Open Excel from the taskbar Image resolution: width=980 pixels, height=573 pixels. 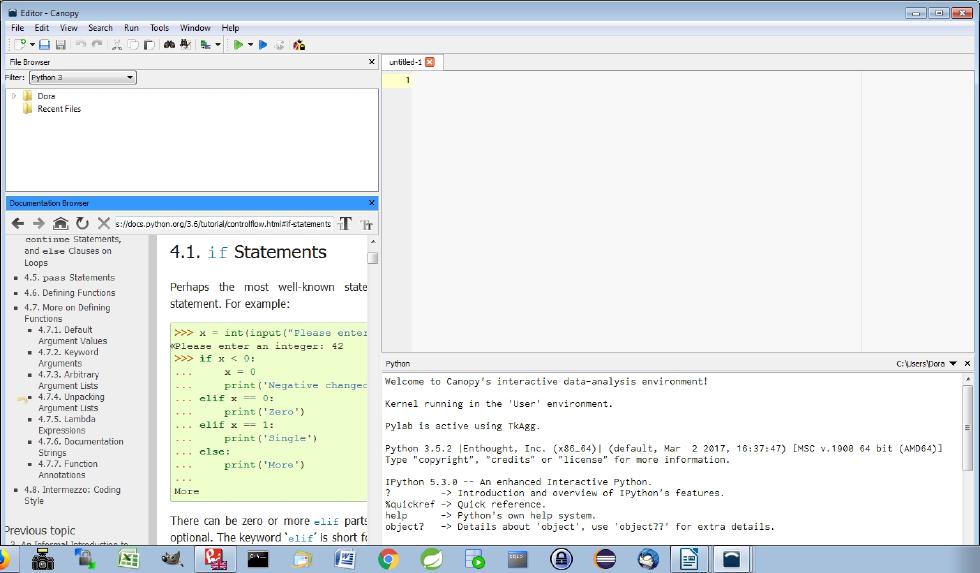(128, 559)
